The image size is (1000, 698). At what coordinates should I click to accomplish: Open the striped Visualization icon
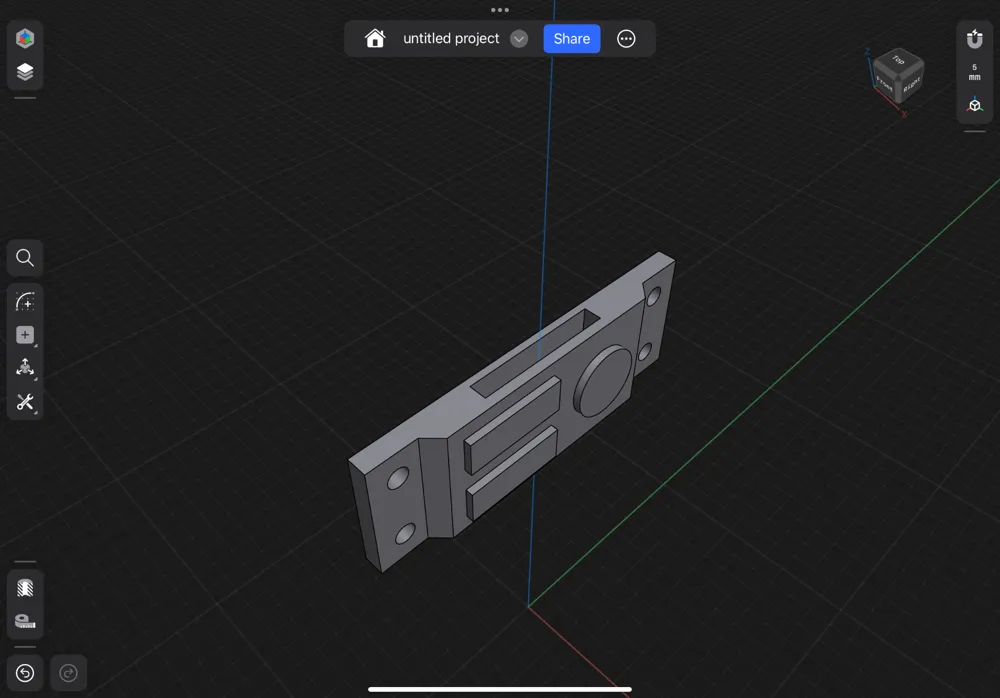tap(25, 588)
